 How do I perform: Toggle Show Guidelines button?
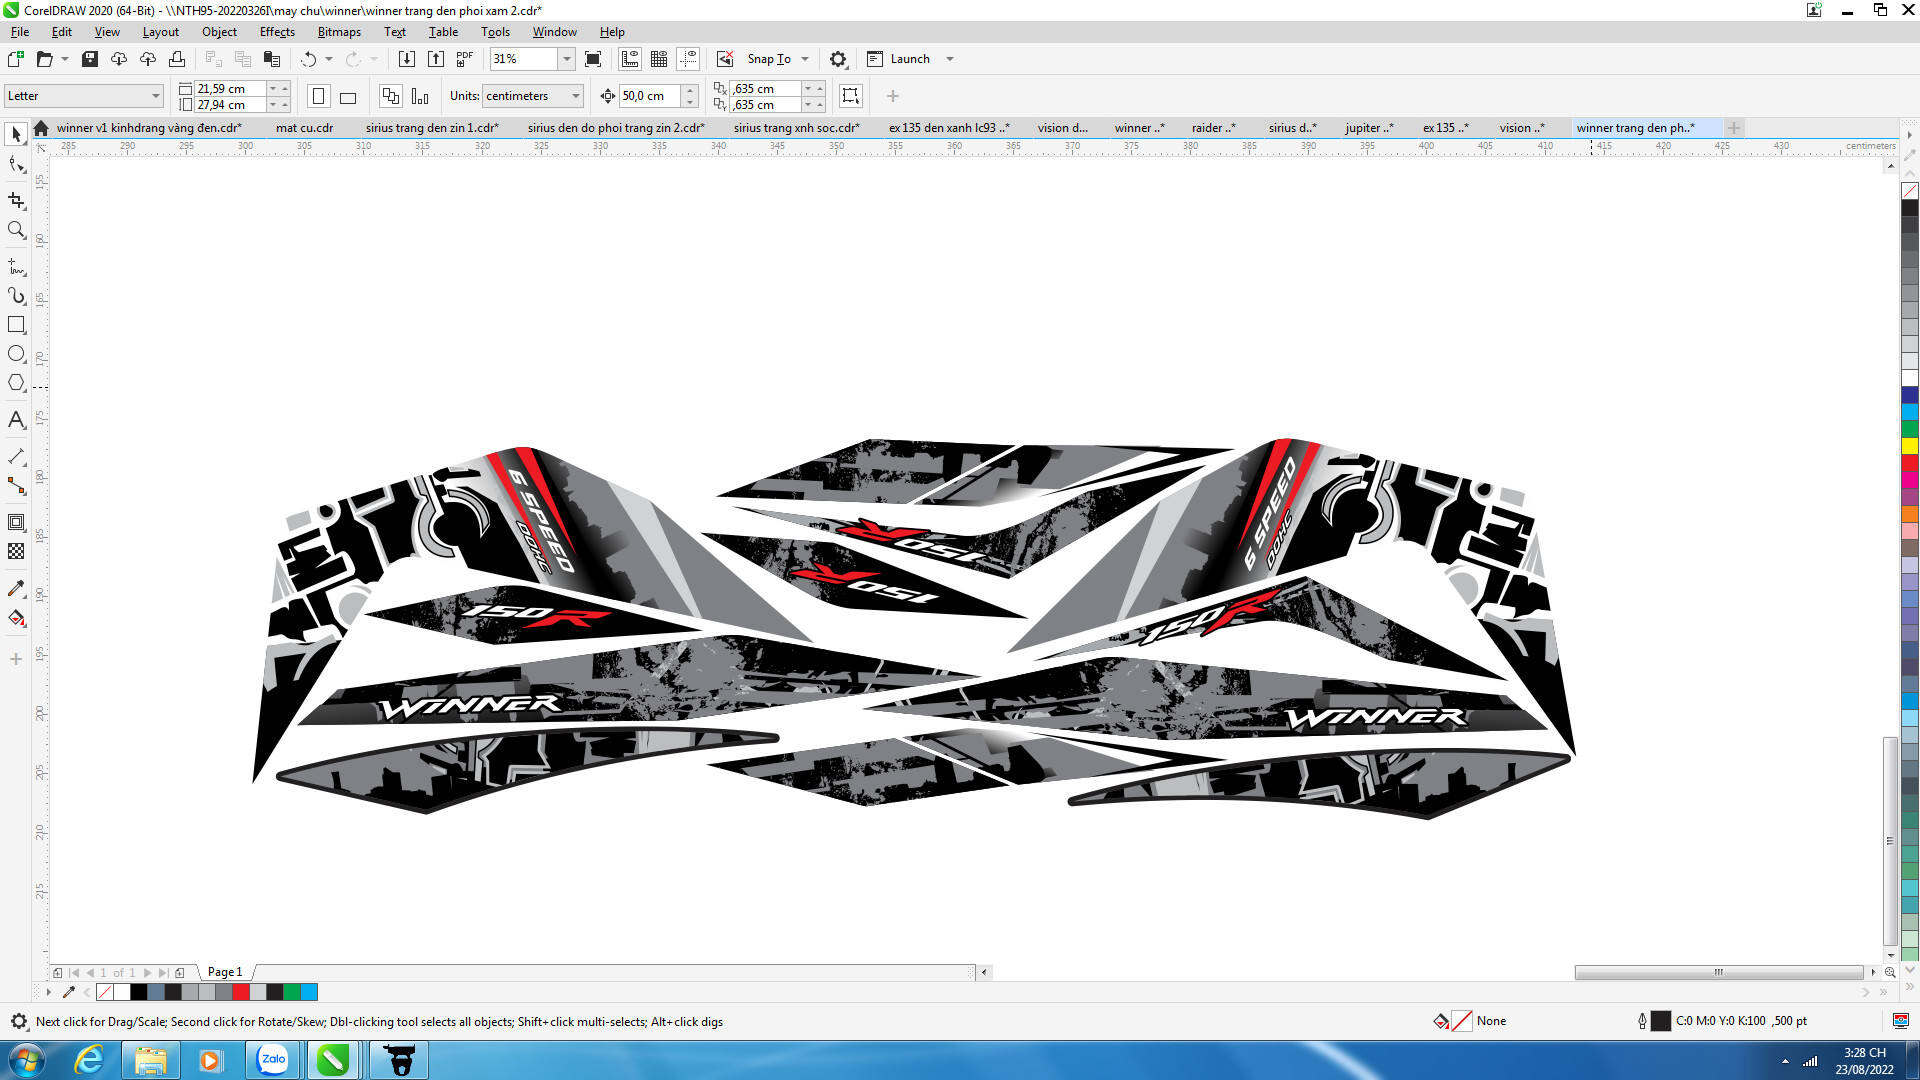tap(688, 59)
